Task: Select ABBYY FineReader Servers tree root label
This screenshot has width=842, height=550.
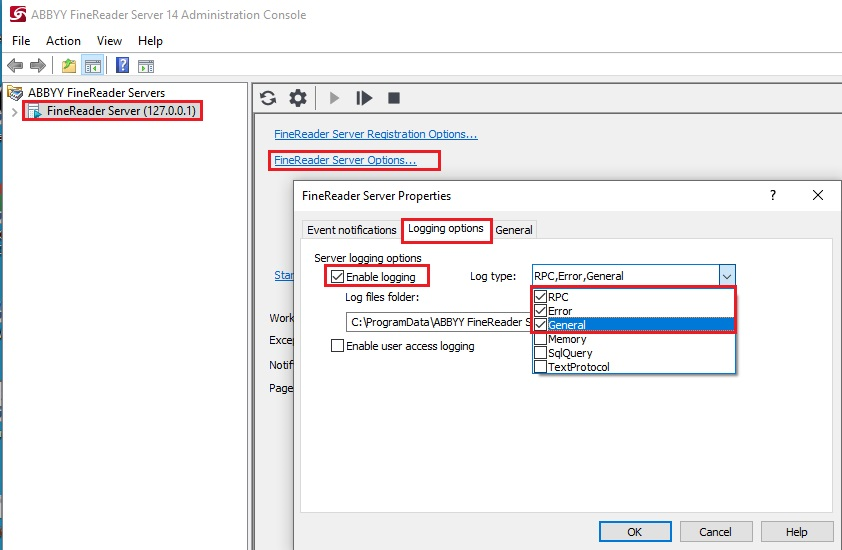Action: 97,92
